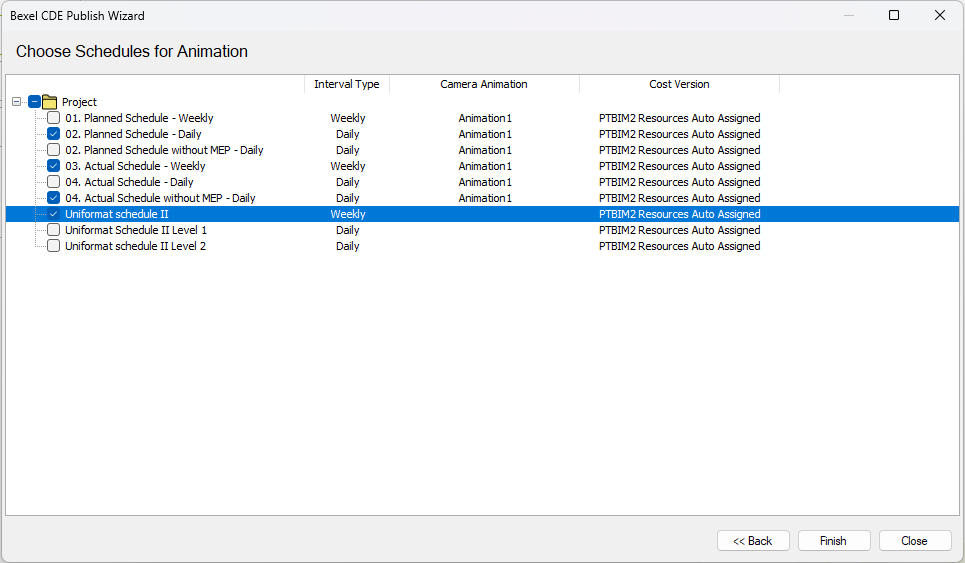The width and height of the screenshot is (965, 563).
Task: Tick Uniformat Schedule II Level 1 checkbox
Action: click(x=54, y=230)
